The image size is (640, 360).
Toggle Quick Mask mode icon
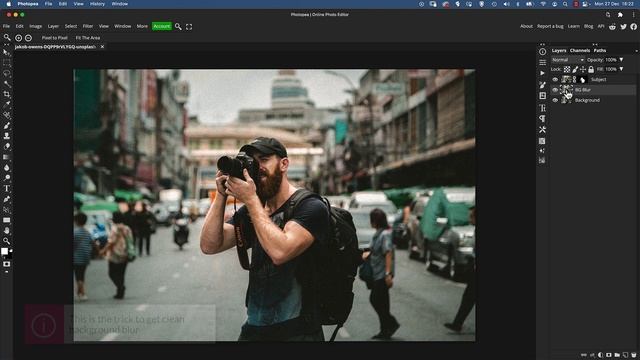6,264
